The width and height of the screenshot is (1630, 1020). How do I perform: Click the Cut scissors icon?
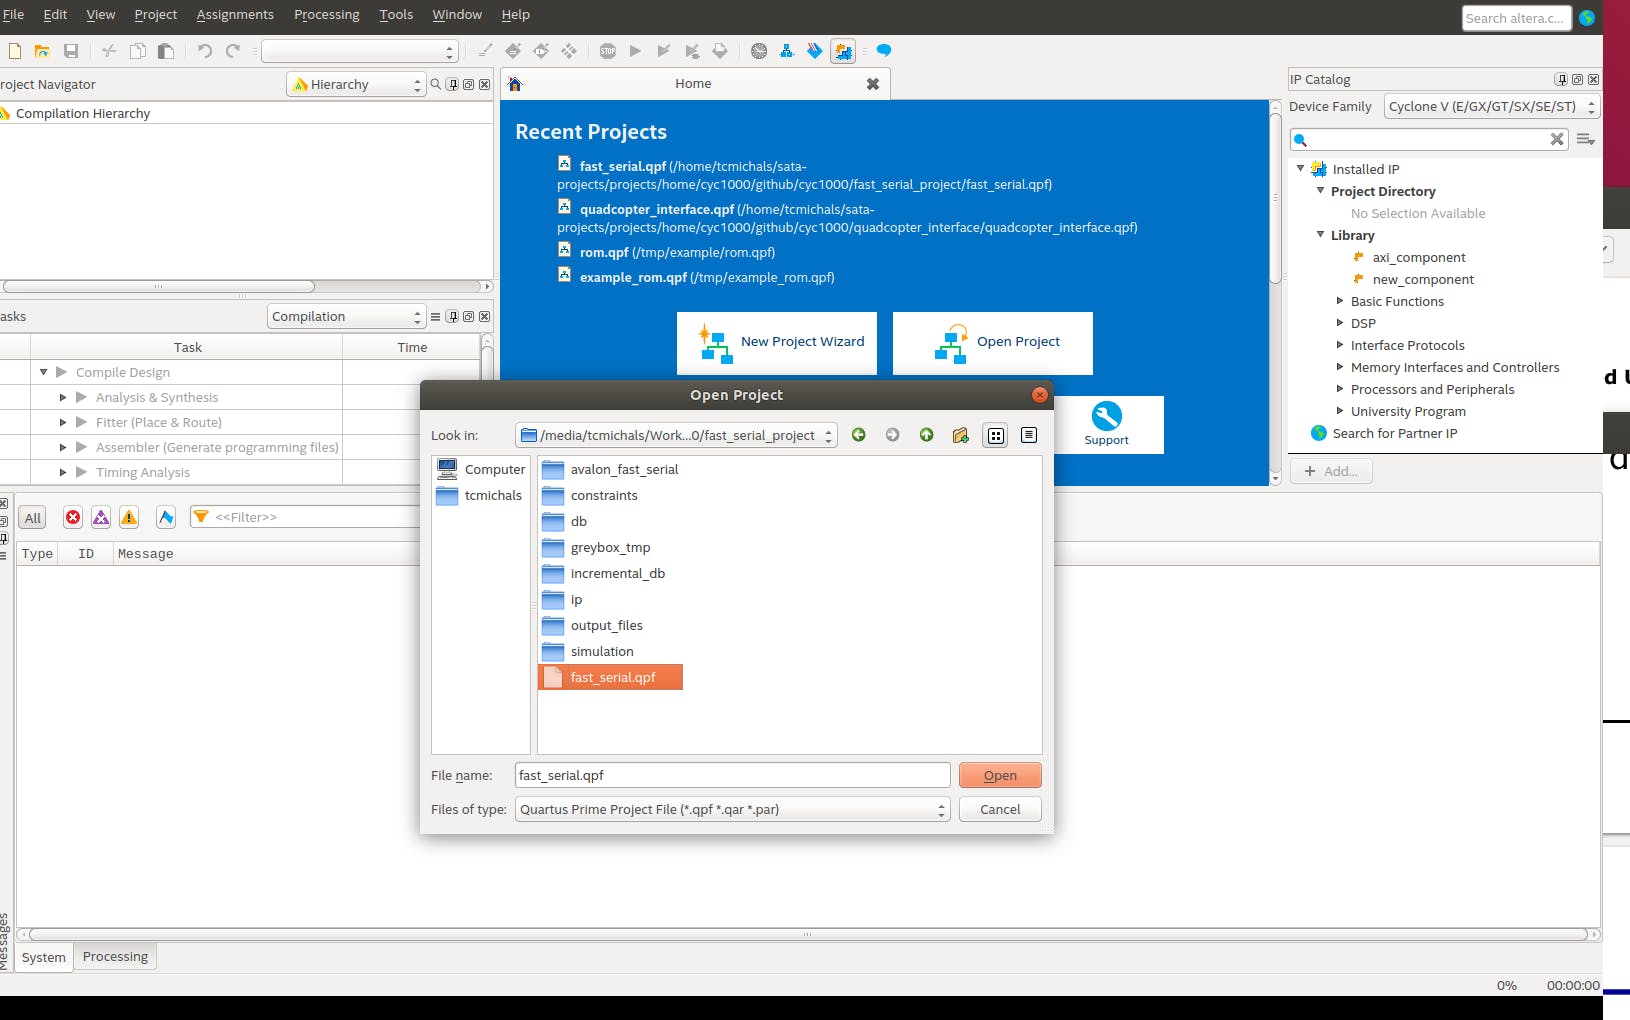[110, 51]
